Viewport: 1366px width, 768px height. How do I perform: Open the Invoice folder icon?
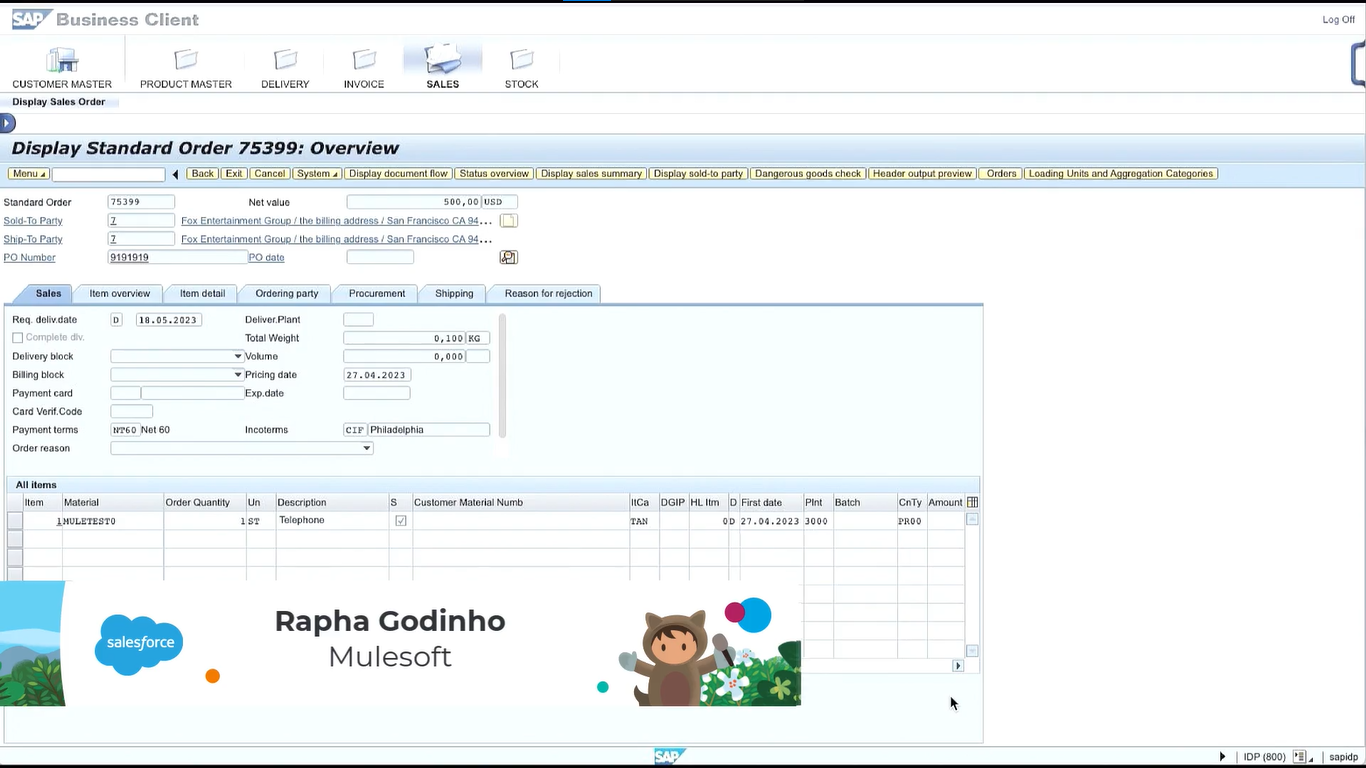point(364,60)
